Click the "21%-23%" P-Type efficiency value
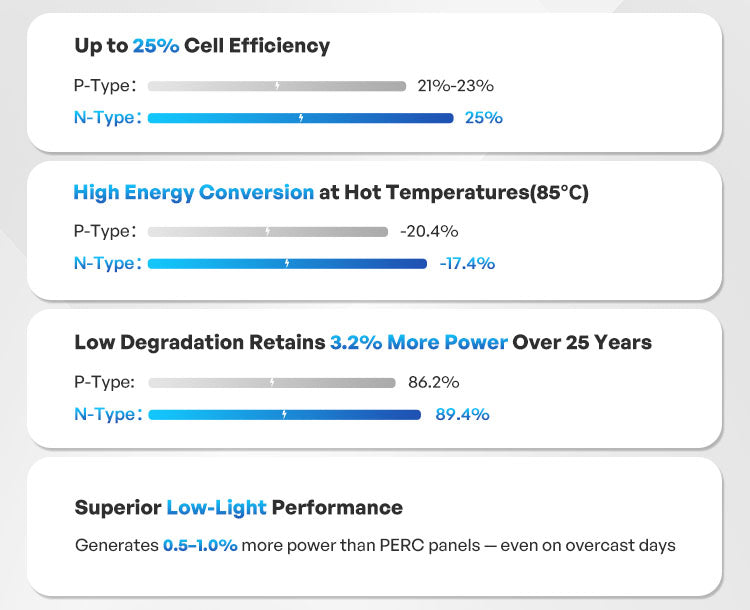Screen dimensions: 750x610 pyautogui.click(x=455, y=86)
